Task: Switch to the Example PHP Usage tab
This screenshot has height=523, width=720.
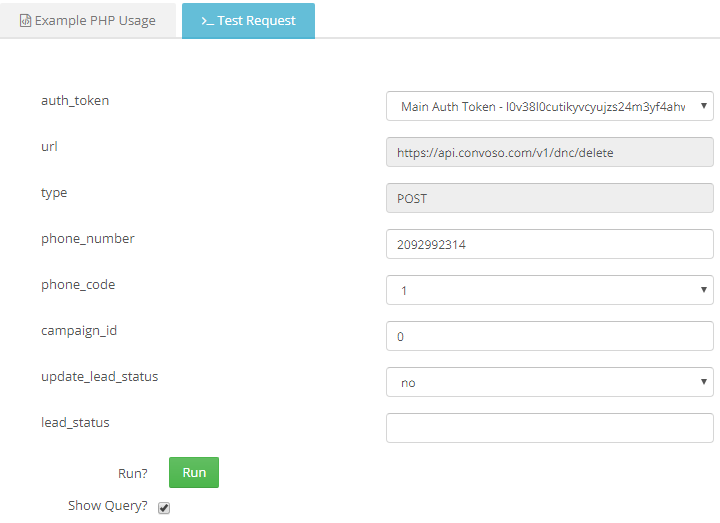Action: (x=88, y=21)
